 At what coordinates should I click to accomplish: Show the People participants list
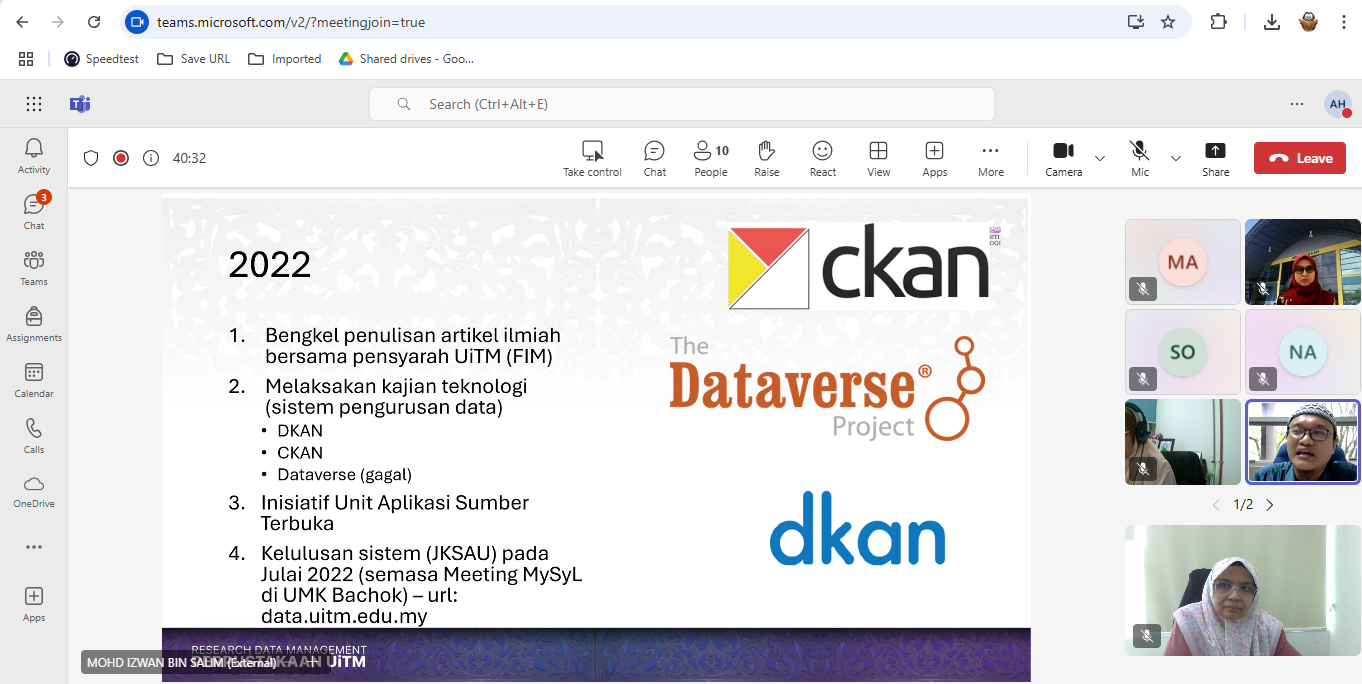coord(711,158)
